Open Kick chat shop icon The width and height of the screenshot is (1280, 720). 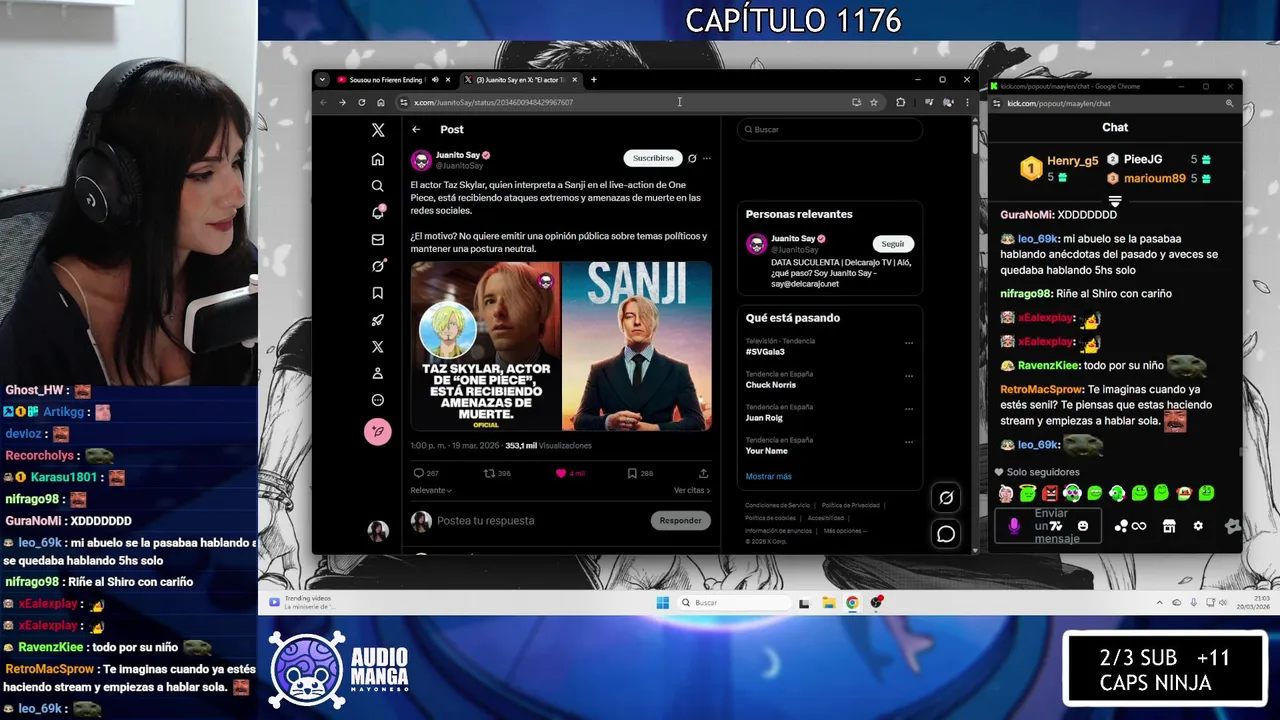coord(1169,526)
